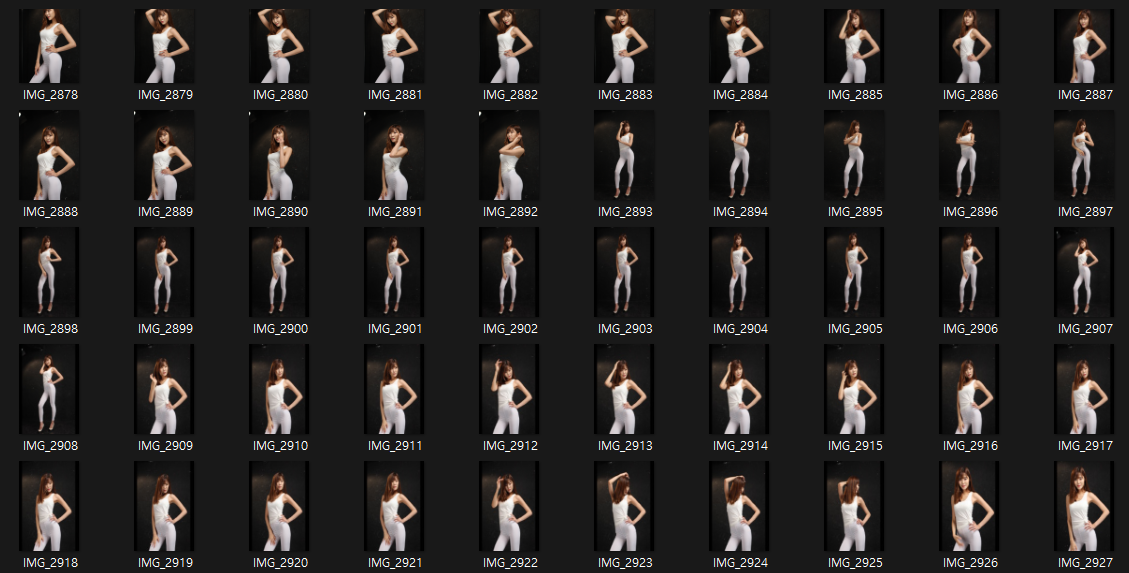
Task: Select the full-body IMG_2893 thumbnail
Action: coord(625,155)
